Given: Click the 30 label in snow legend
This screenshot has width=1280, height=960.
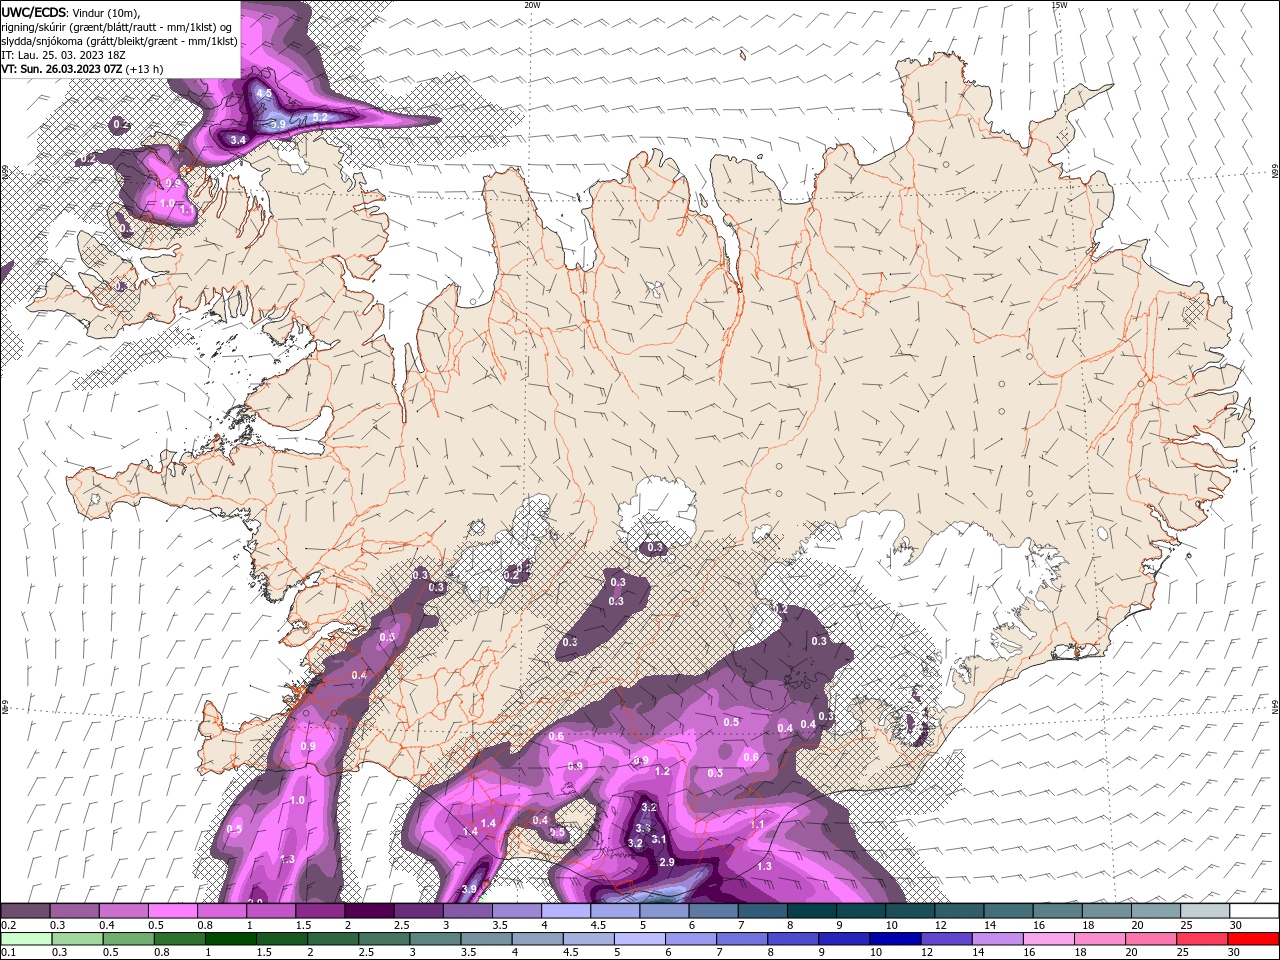Looking at the screenshot, I should [1236, 925].
